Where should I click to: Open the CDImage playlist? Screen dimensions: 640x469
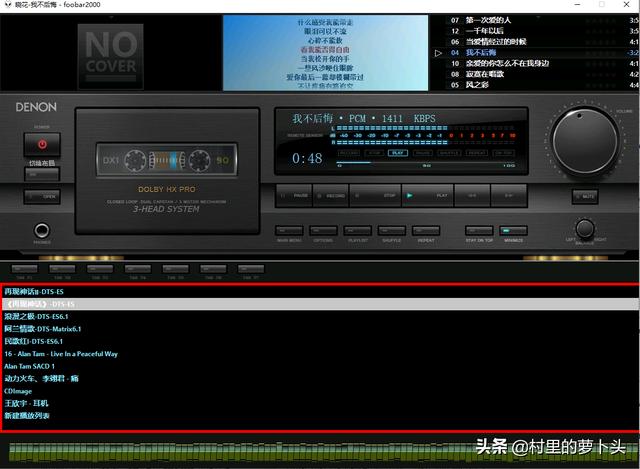[x=320, y=391]
